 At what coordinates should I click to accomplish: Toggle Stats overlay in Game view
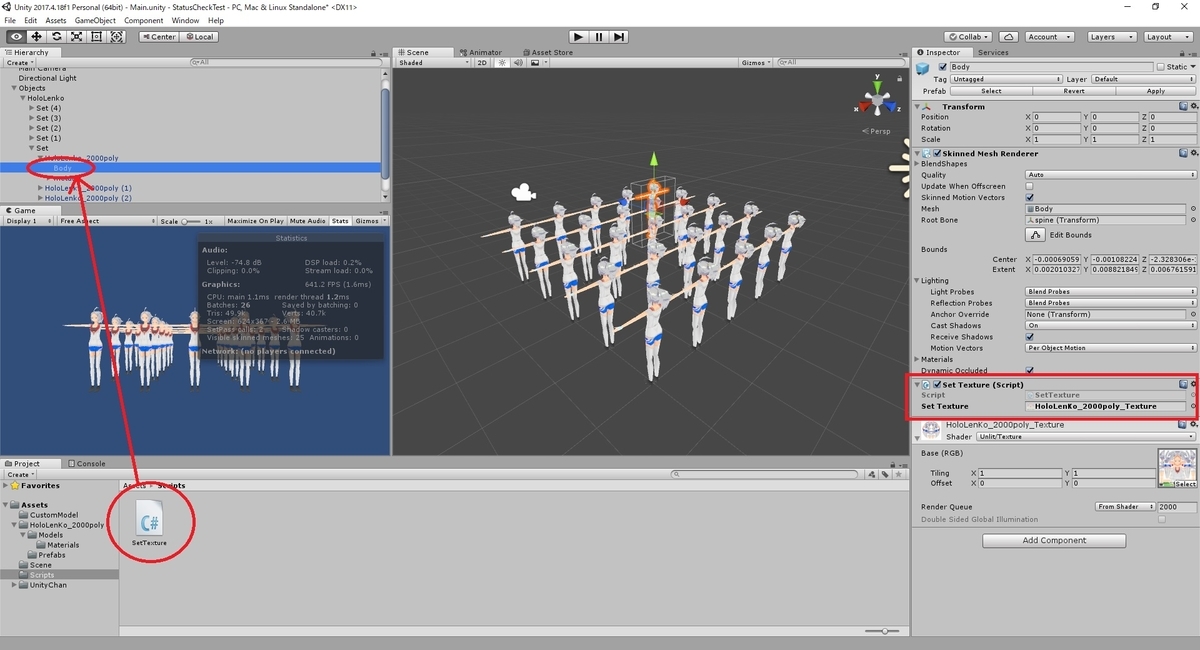340,221
